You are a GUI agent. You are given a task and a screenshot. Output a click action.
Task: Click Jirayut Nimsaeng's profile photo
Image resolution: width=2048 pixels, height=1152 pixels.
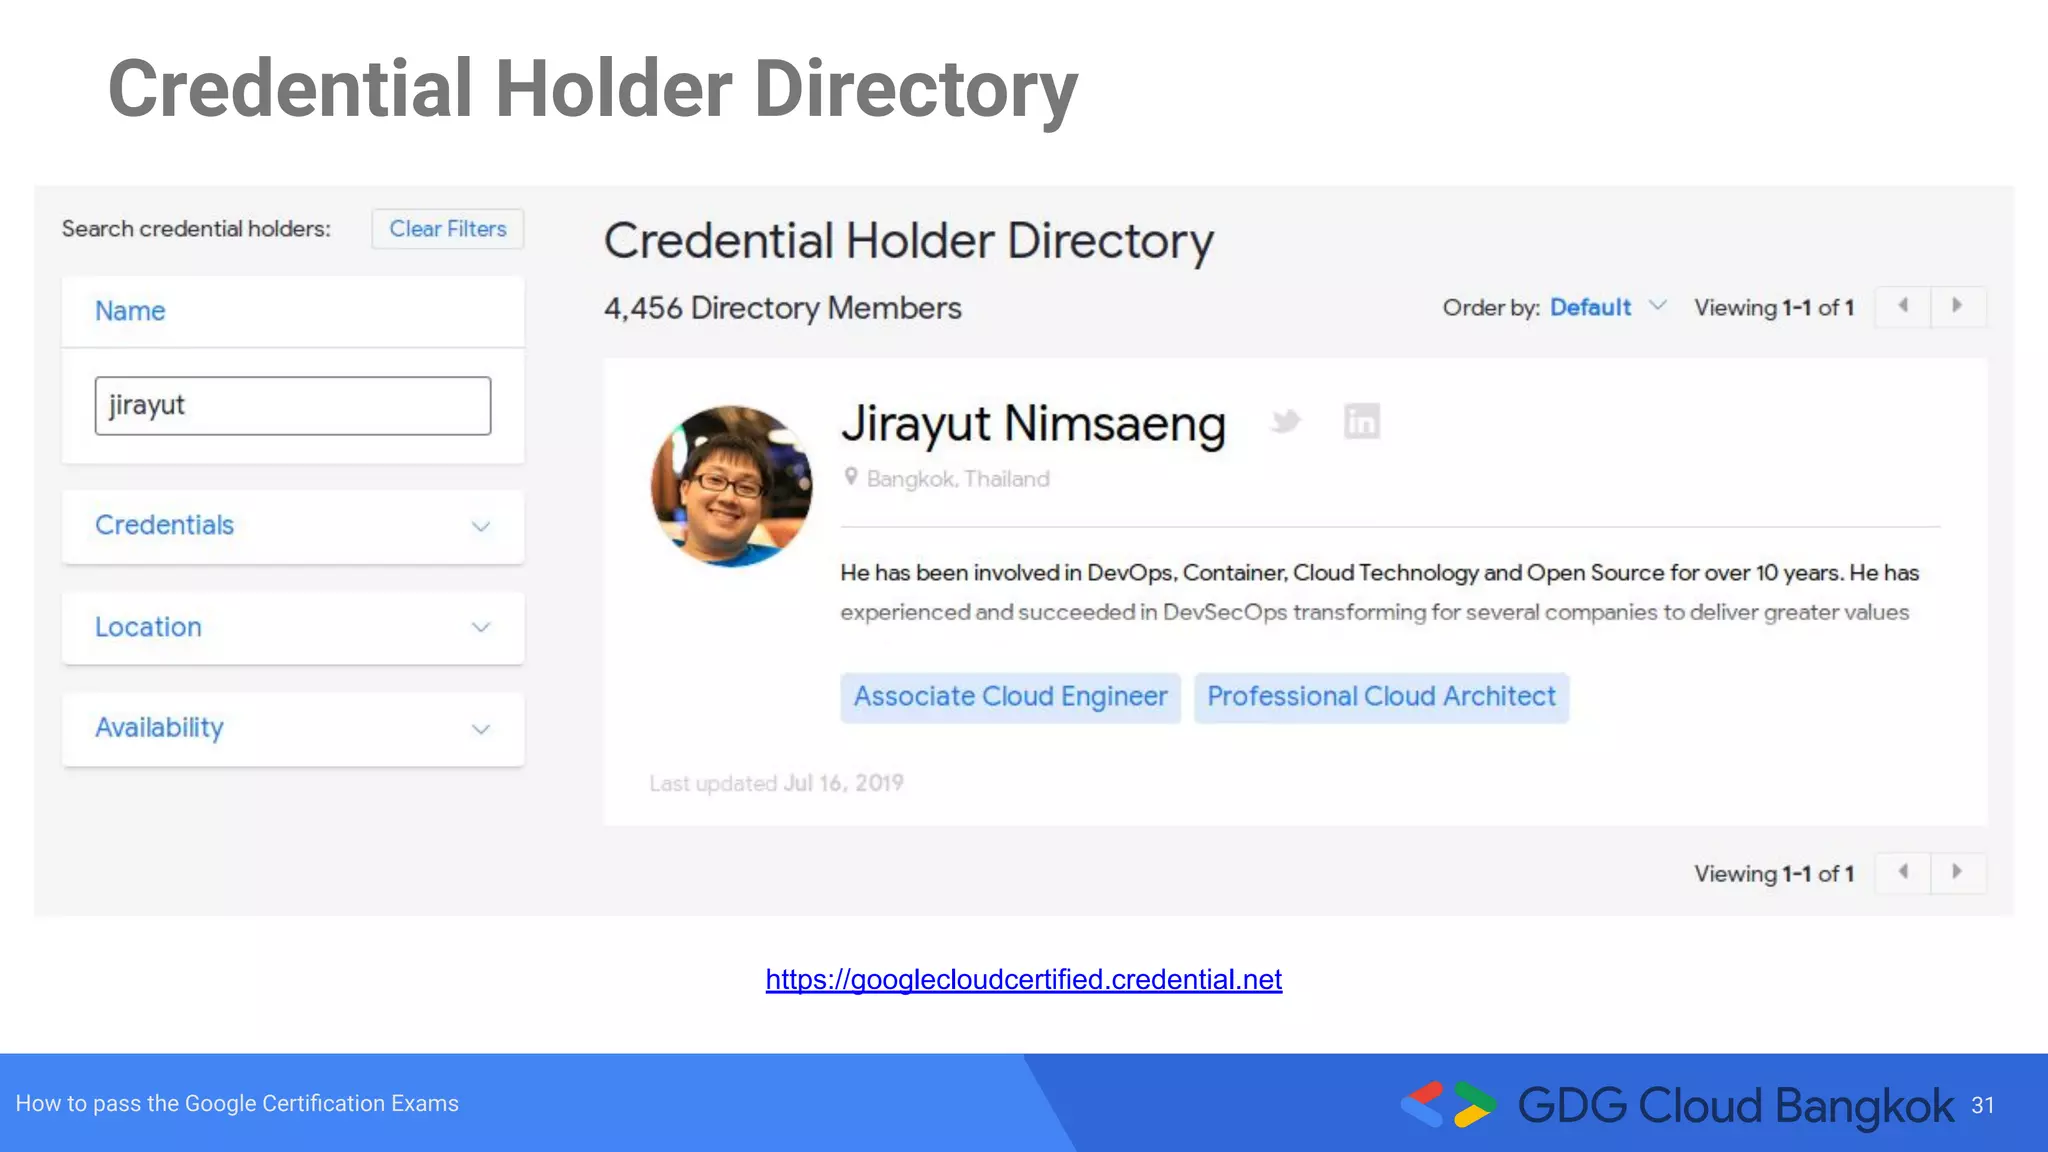tap(732, 486)
